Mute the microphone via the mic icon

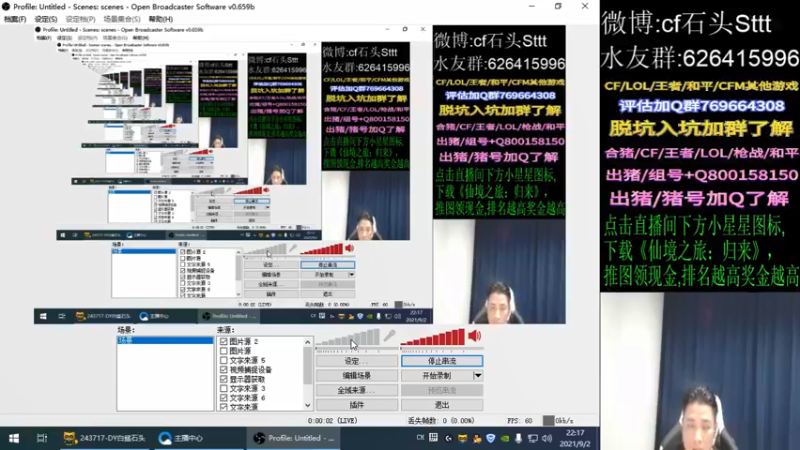(x=389, y=336)
